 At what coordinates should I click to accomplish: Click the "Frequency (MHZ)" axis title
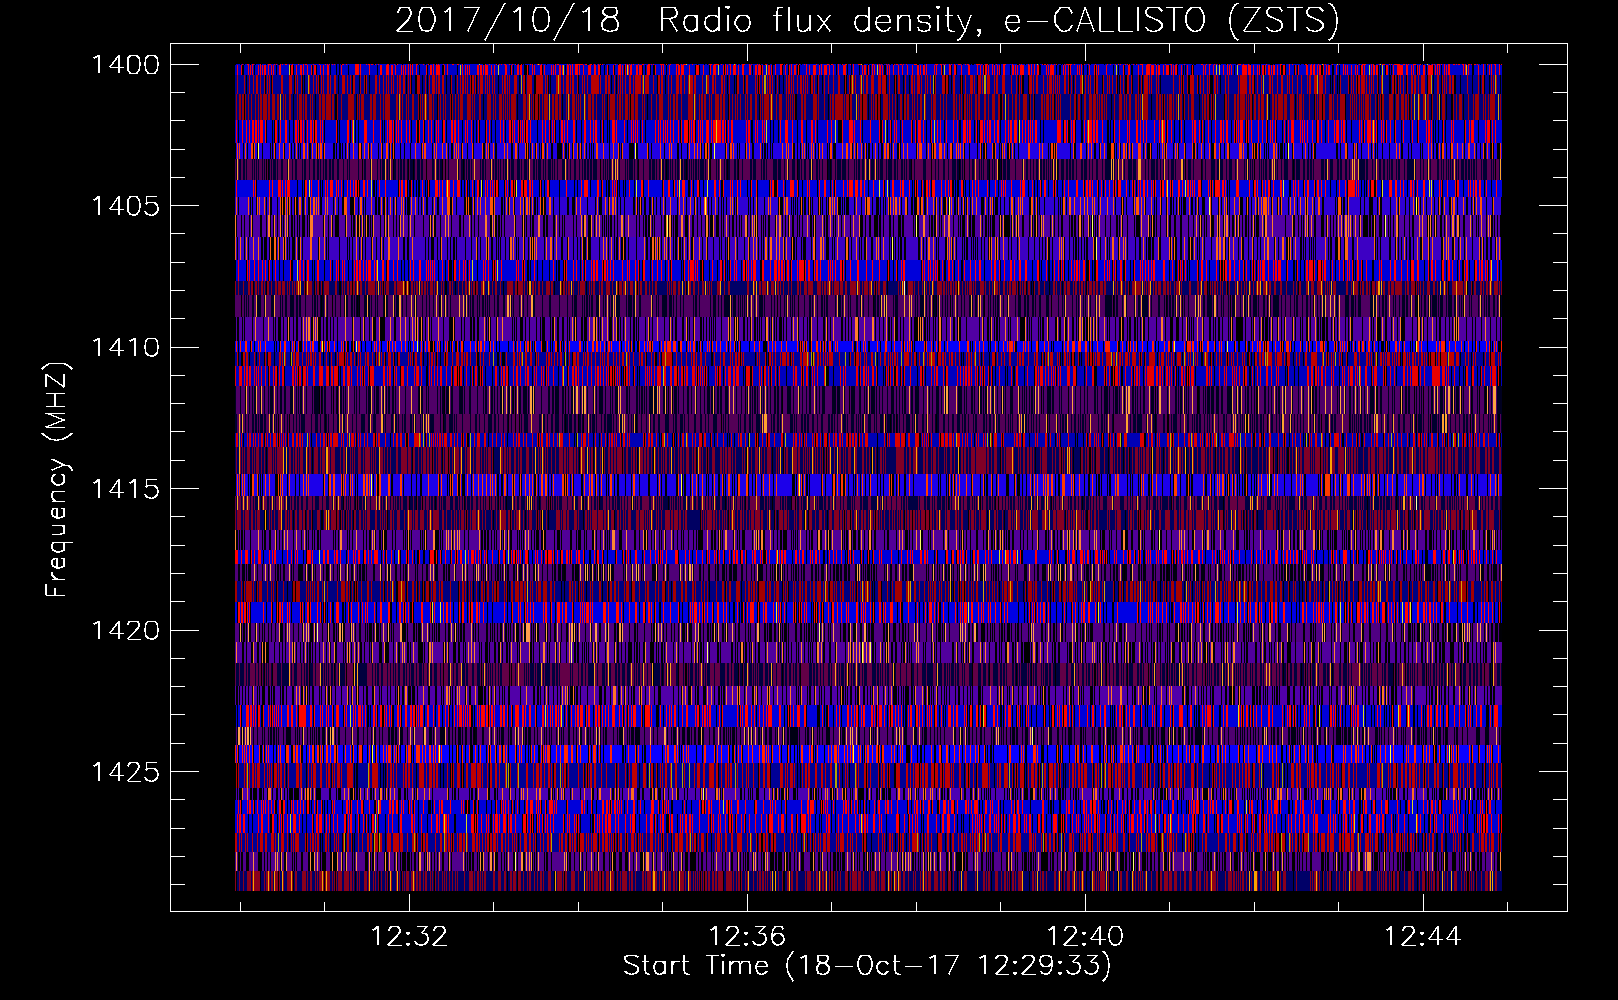[x=59, y=480]
